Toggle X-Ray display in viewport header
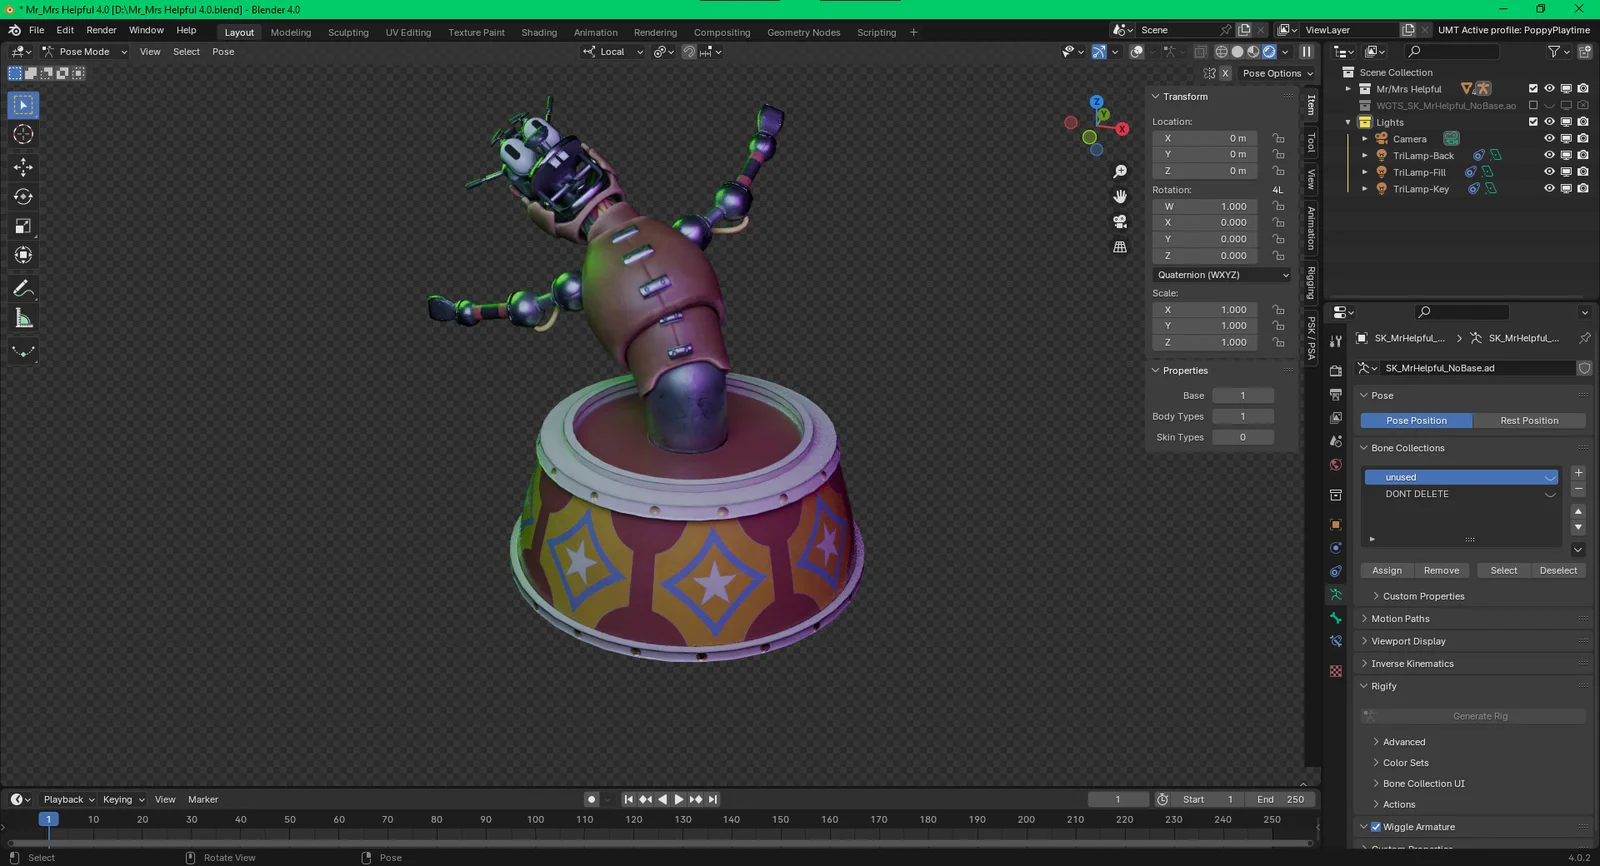Screen dimensions: 1600x866 [1200, 52]
